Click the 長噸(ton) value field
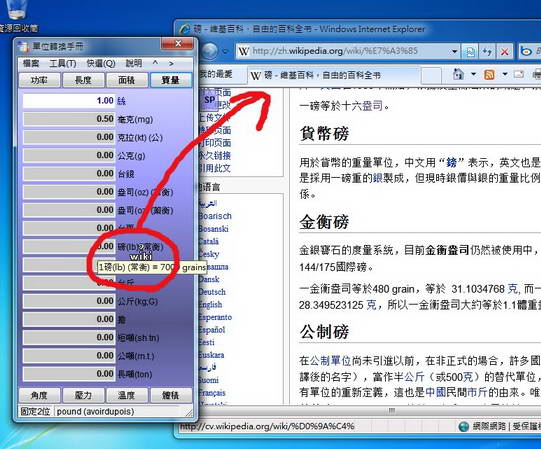 click(x=69, y=374)
